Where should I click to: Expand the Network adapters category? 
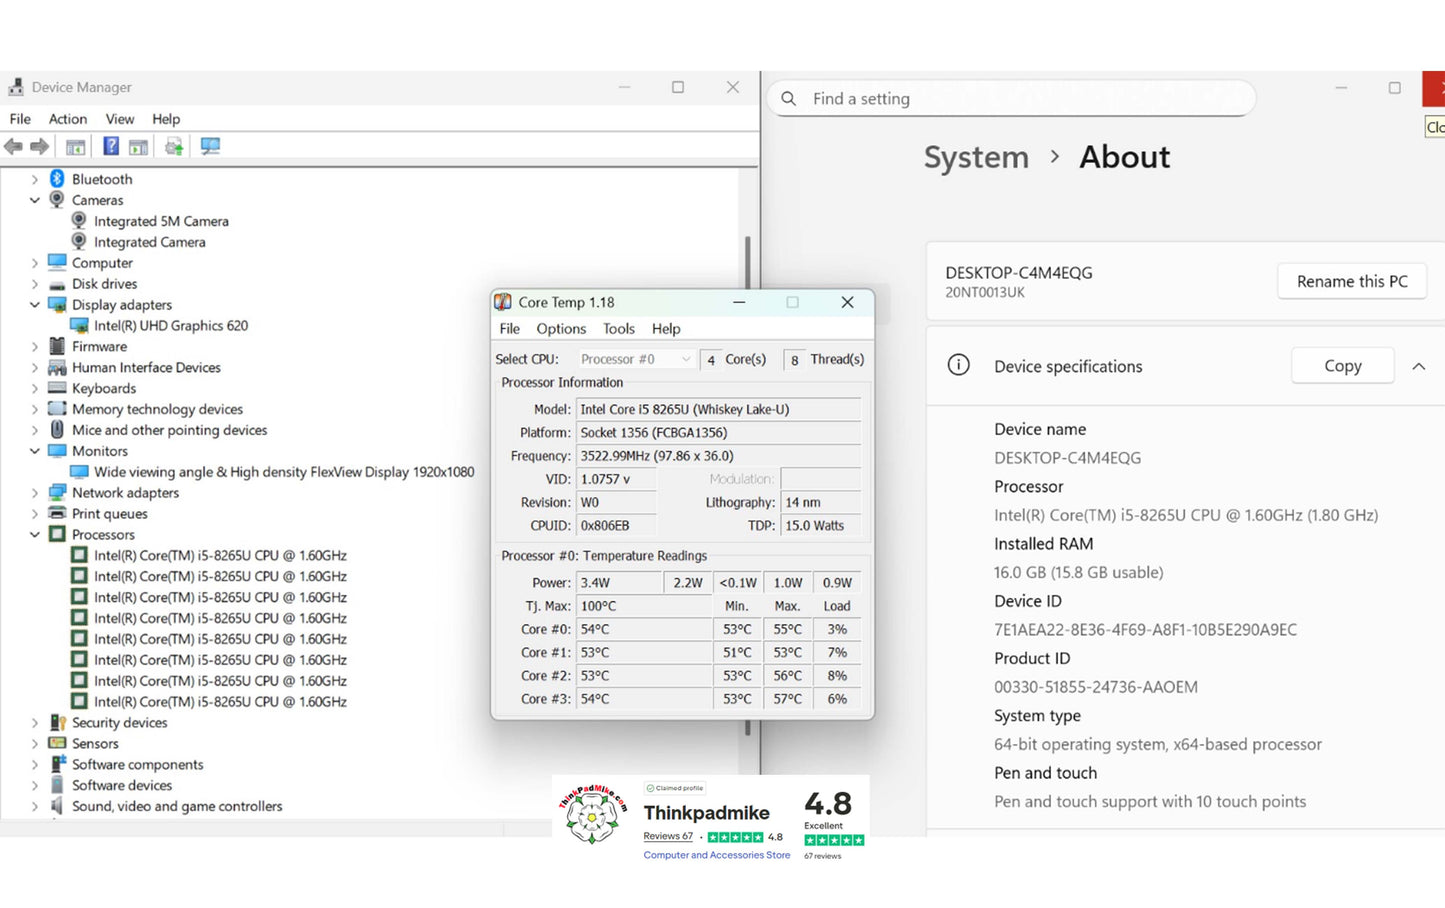pyautogui.click(x=35, y=493)
